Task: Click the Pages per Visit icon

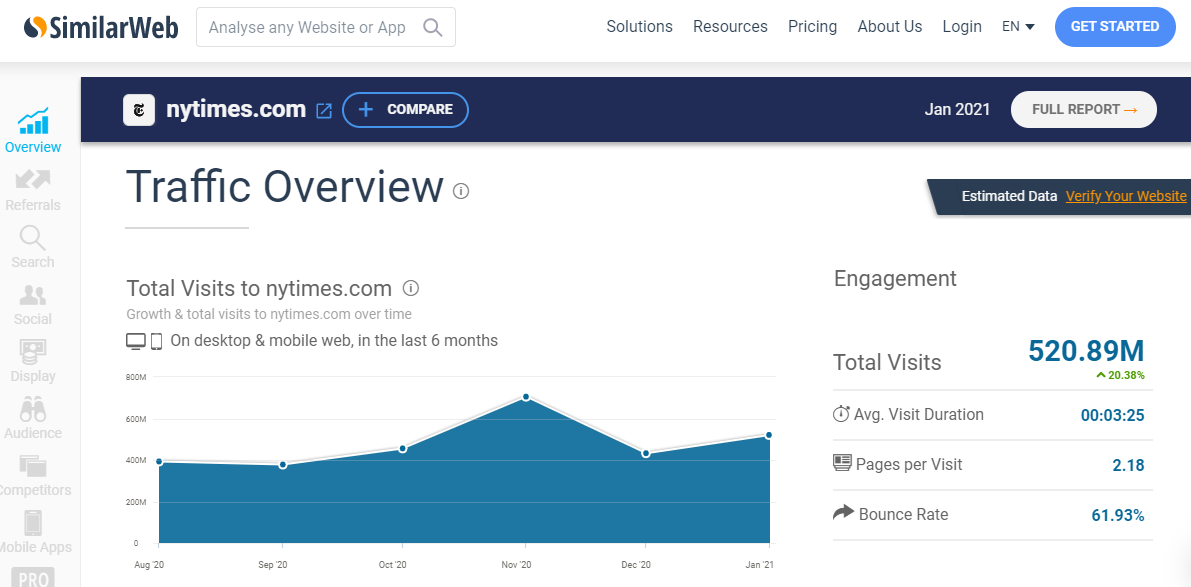Action: [842, 462]
